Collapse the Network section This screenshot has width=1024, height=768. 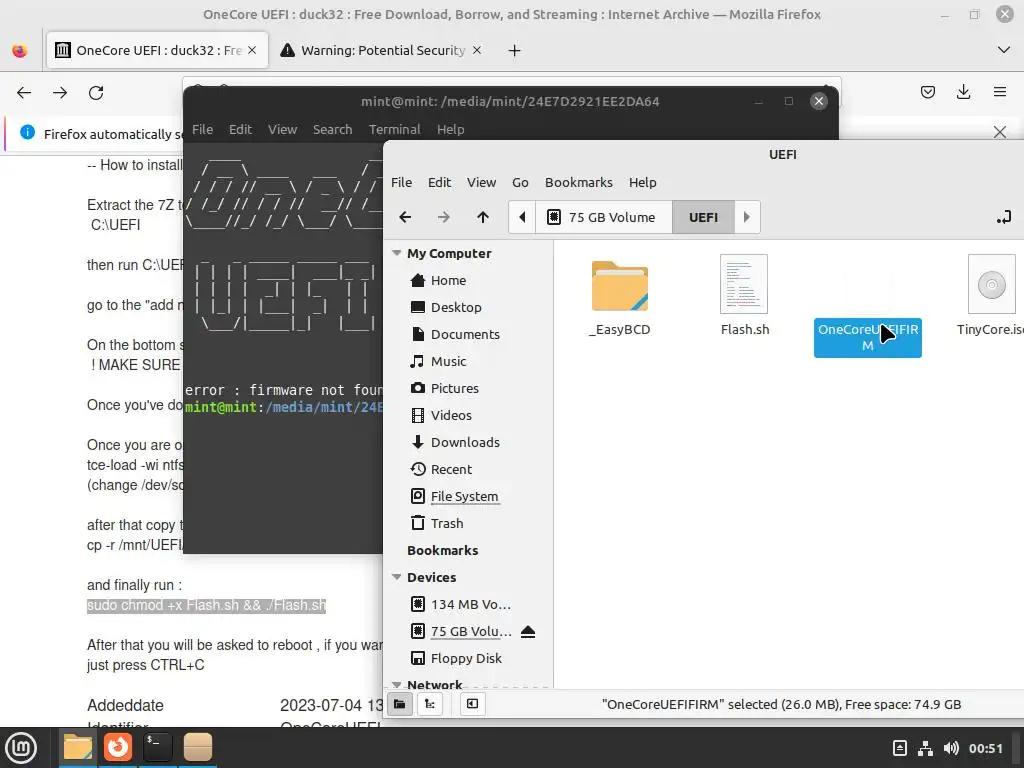396,684
